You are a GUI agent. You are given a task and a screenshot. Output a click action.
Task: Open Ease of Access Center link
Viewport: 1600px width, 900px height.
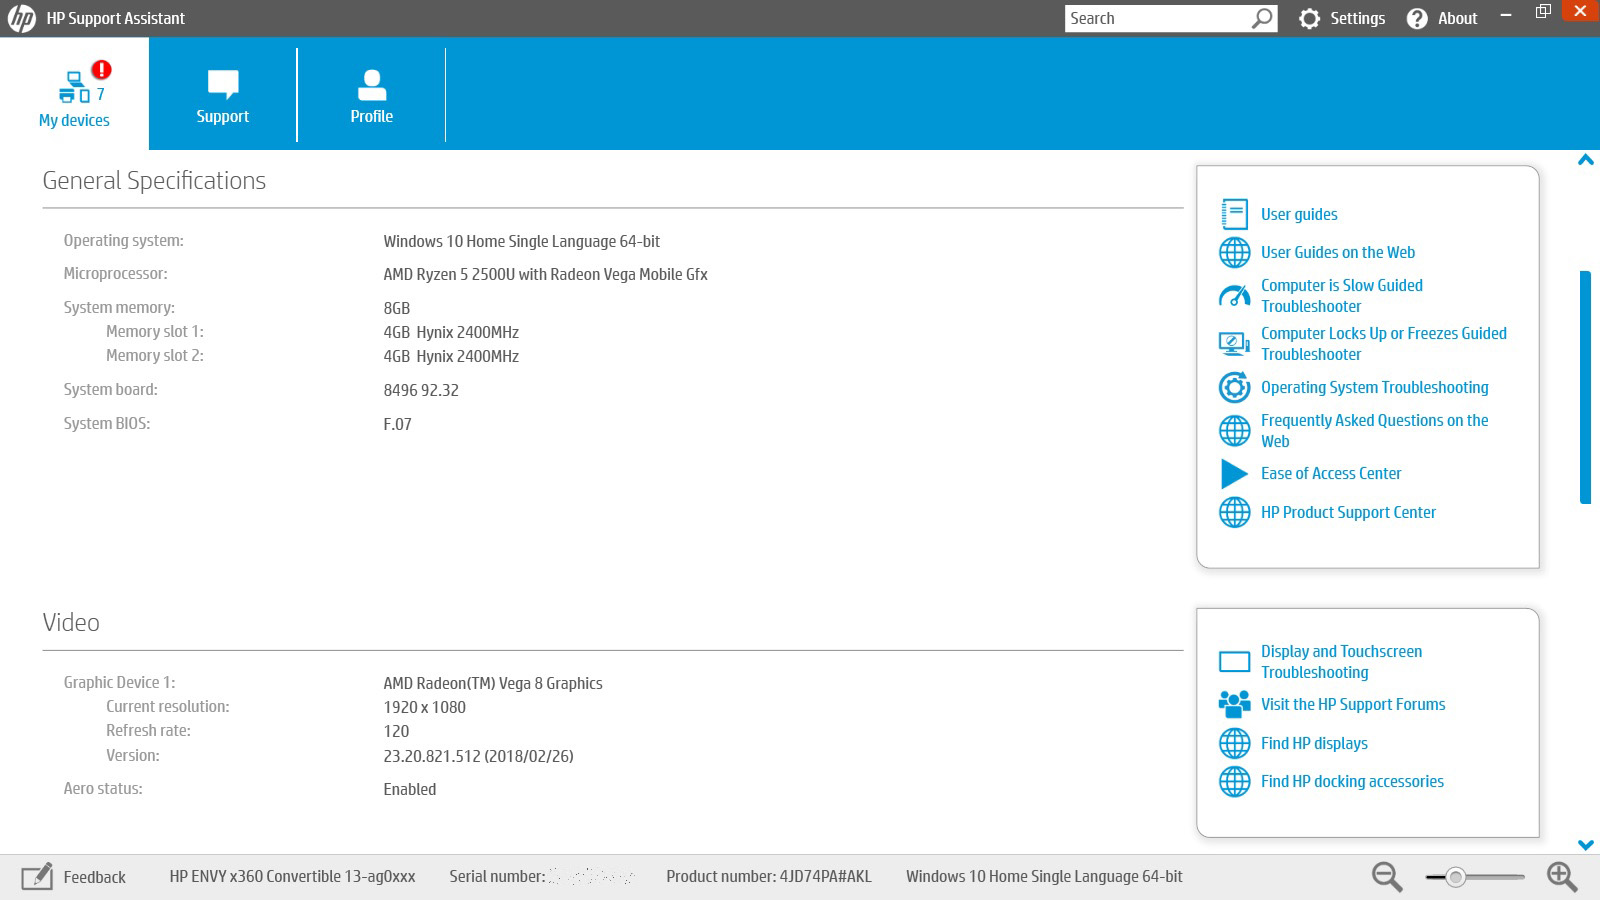coord(1331,473)
